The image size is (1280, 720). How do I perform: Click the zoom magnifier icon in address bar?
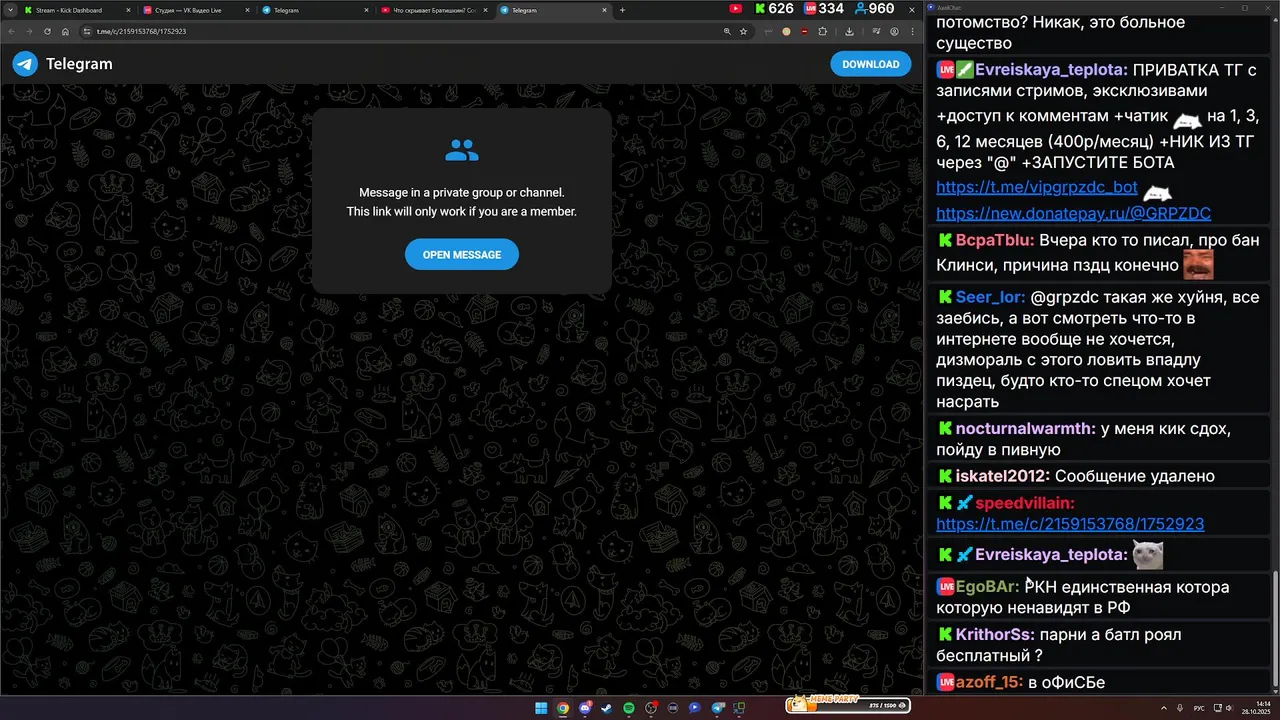coord(727,31)
